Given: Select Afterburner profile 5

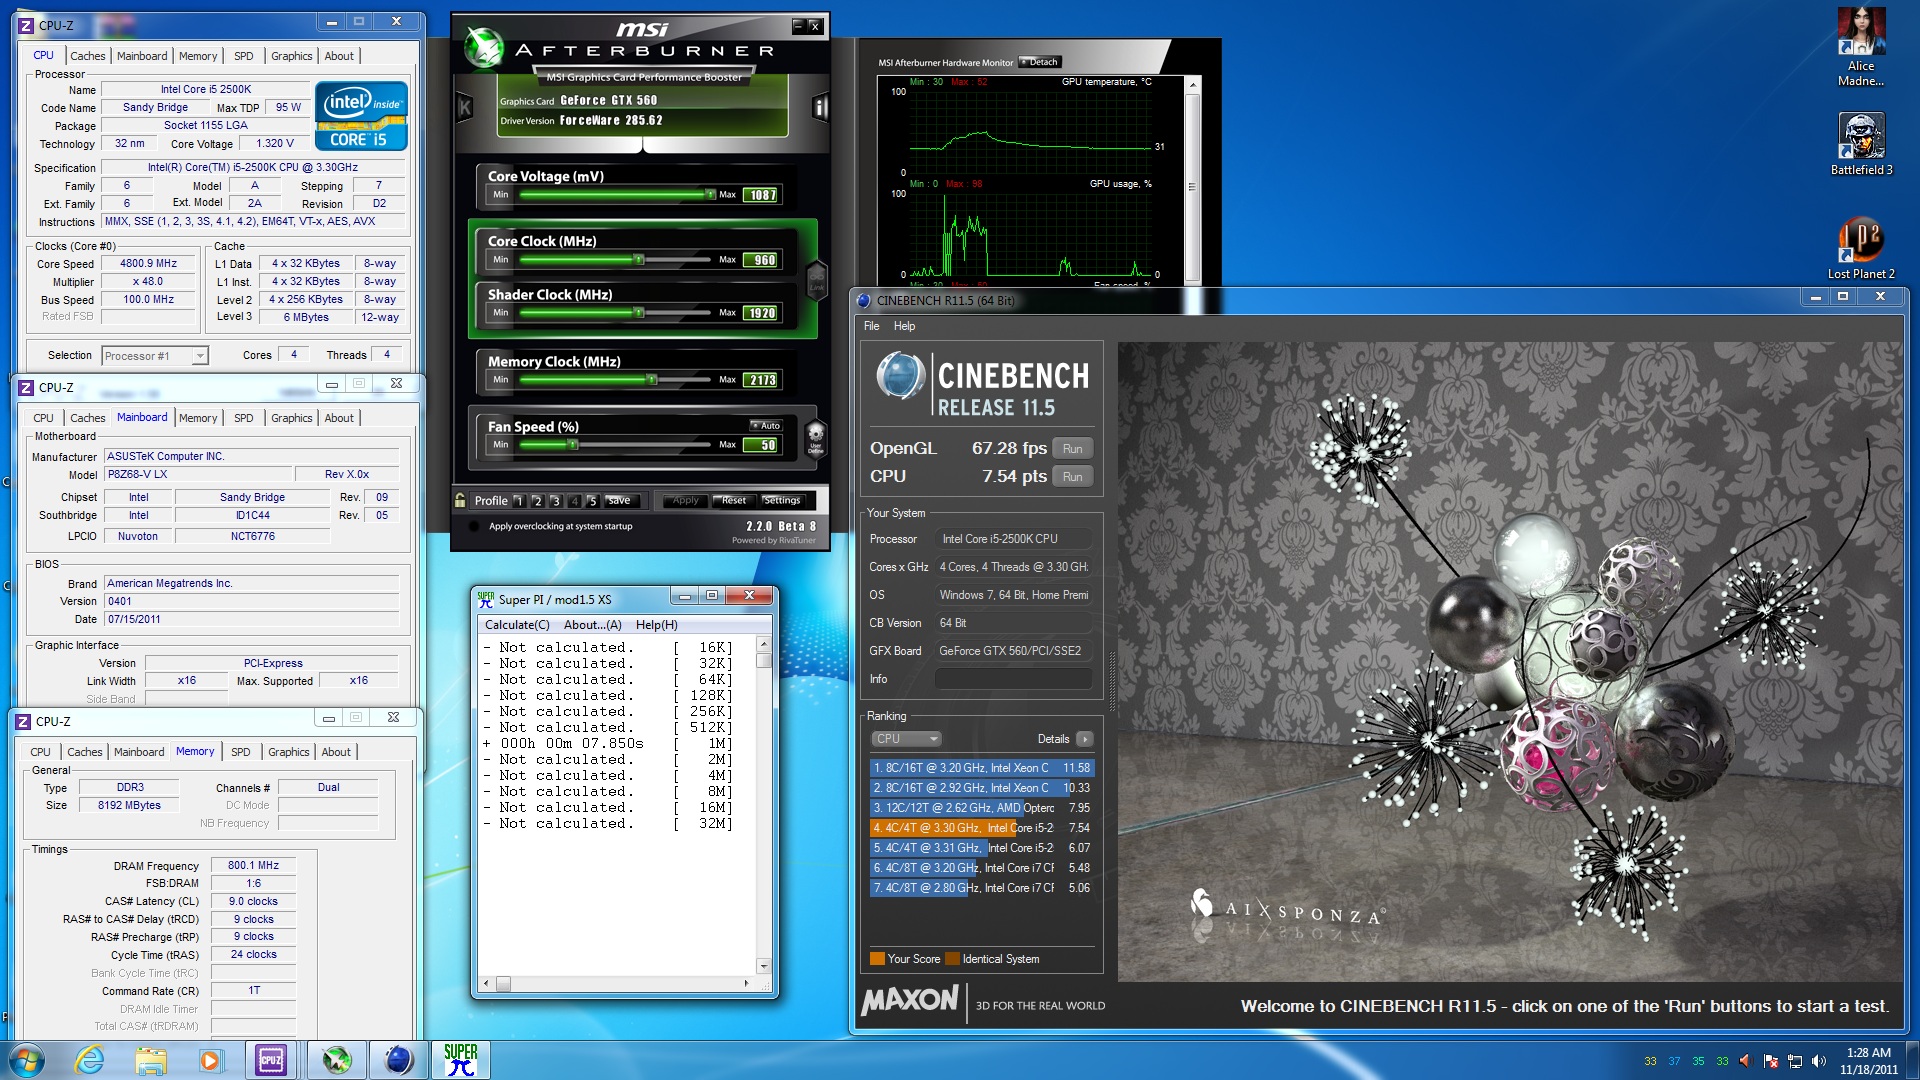Looking at the screenshot, I should (x=592, y=501).
